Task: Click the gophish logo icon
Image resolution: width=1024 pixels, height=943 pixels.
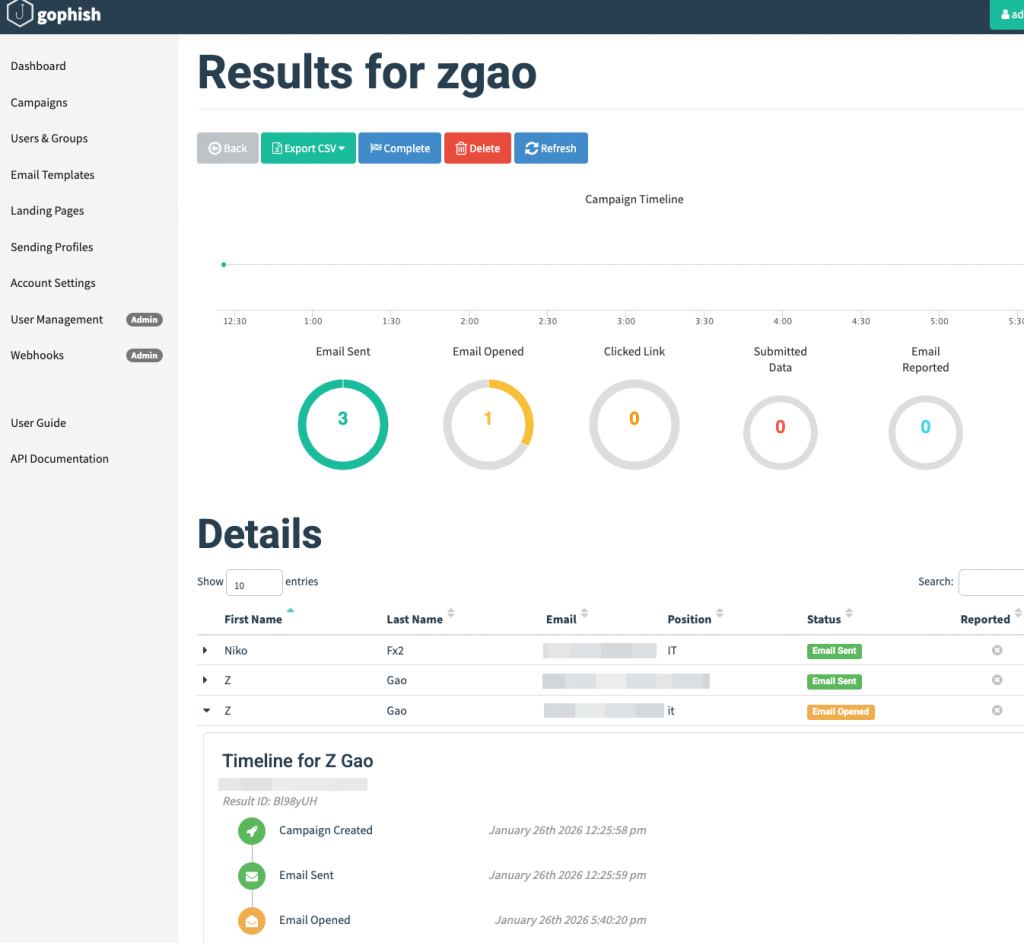Action: pyautogui.click(x=20, y=15)
